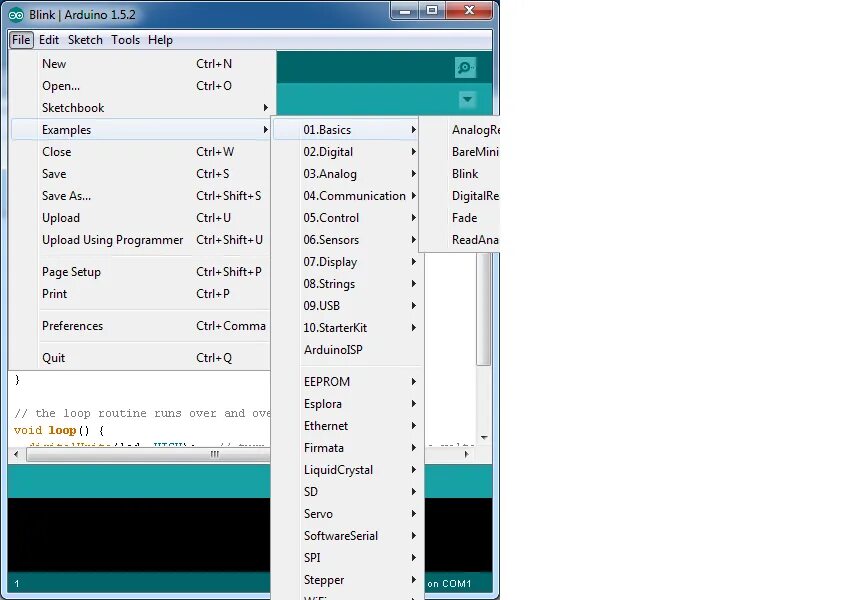Click the Arduino logo in title bar
Image resolution: width=864 pixels, height=600 pixels.
pyautogui.click(x=16, y=15)
